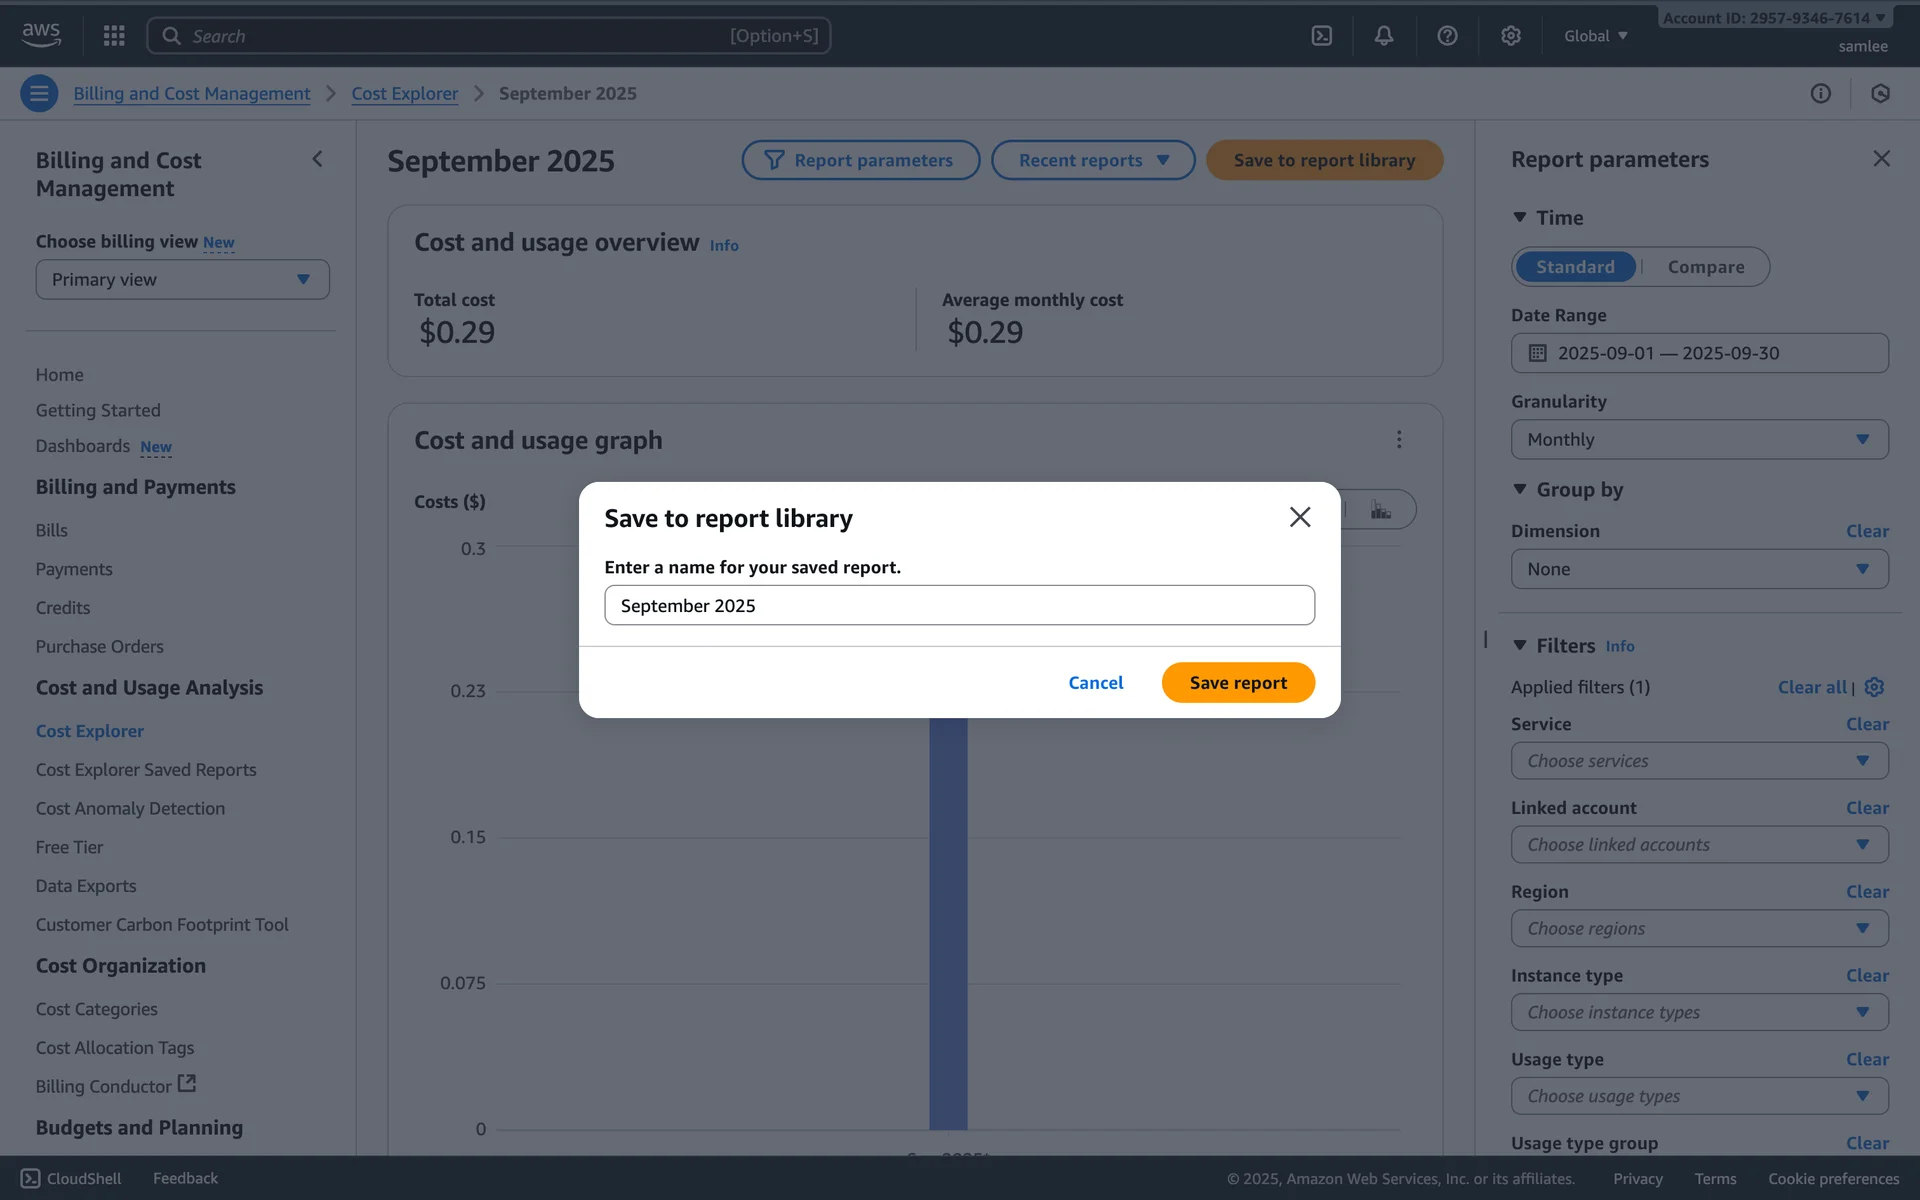1920x1200 pixels.
Task: Select the Standard time mode
Action: [1575, 267]
